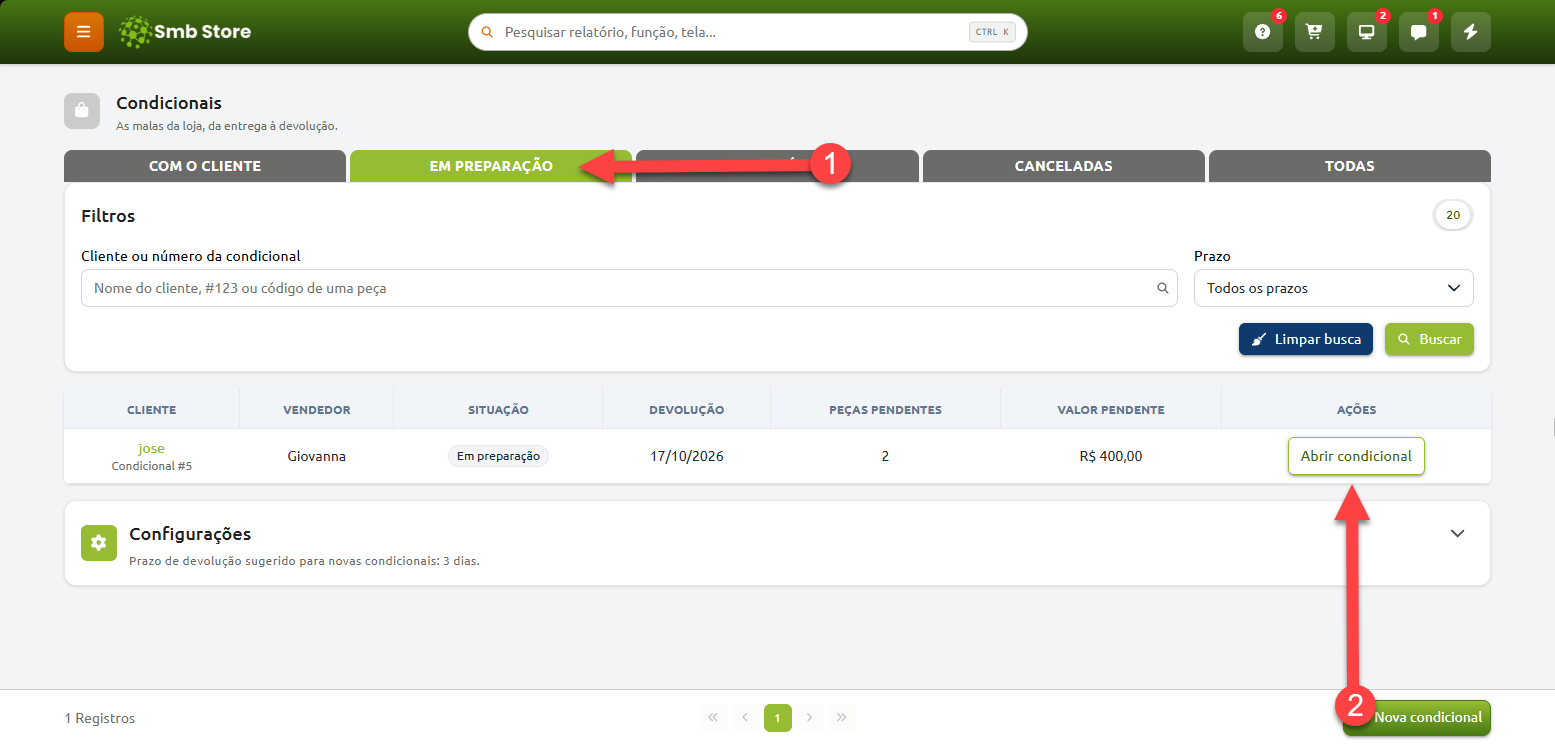Click the Condicionais bag icon

82,111
